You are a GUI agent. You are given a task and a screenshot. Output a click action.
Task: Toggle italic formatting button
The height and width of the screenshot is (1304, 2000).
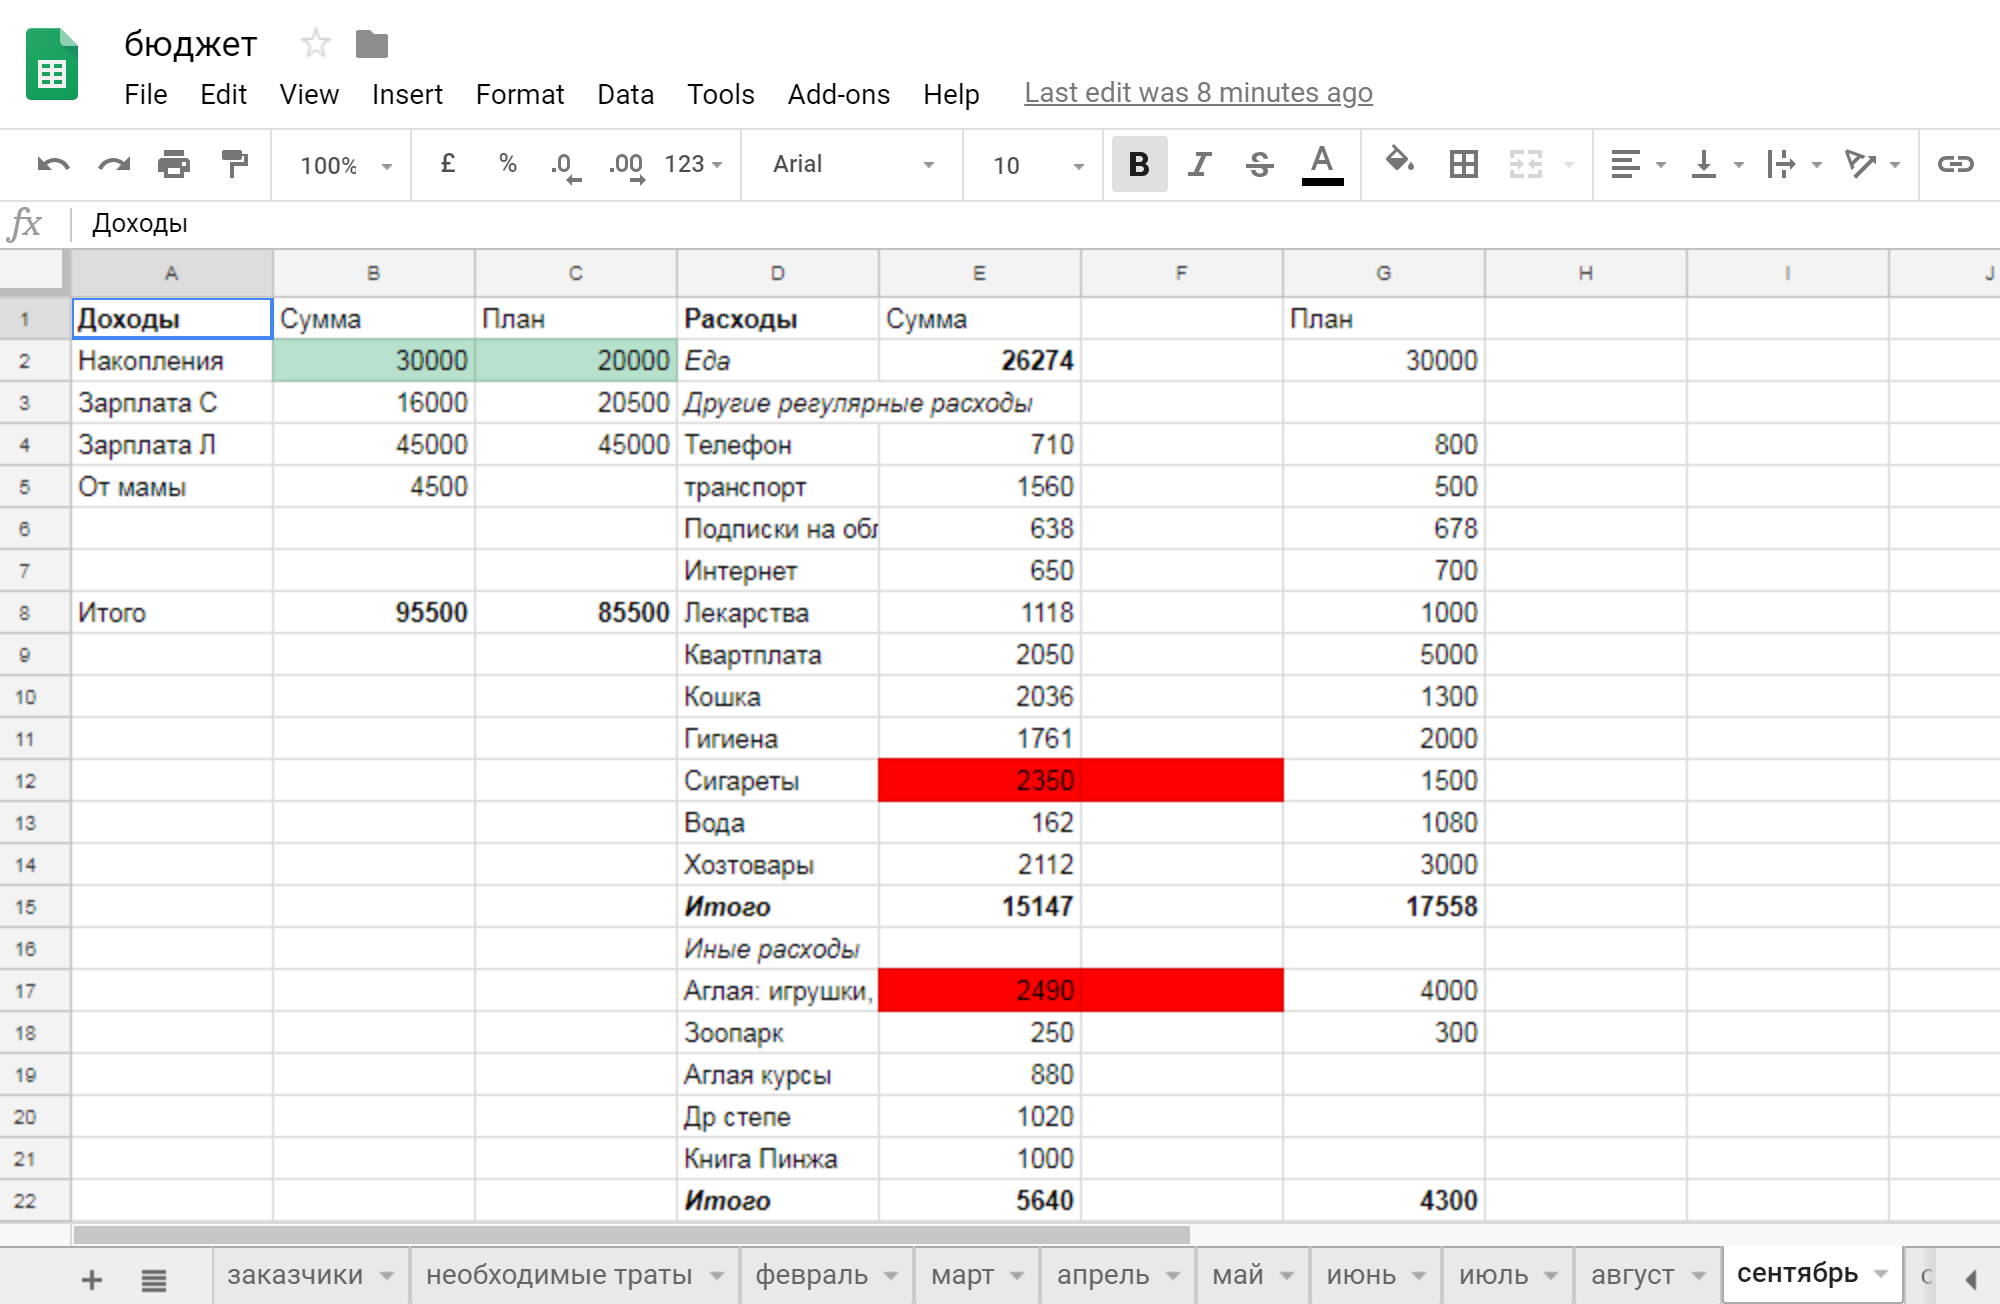1199,164
